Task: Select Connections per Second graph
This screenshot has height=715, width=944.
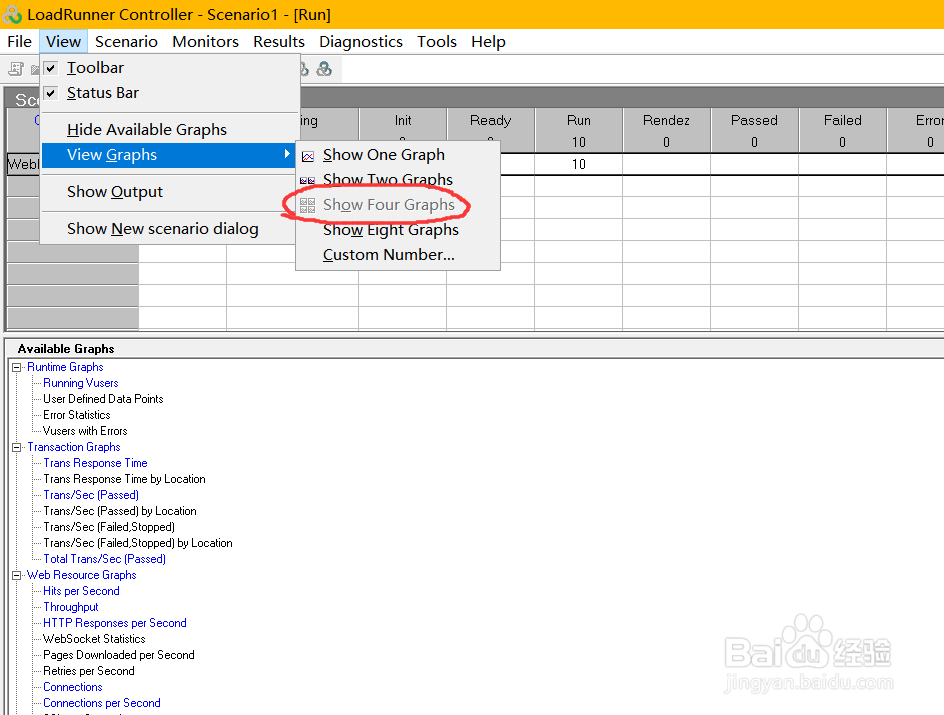Action: click(x=101, y=703)
